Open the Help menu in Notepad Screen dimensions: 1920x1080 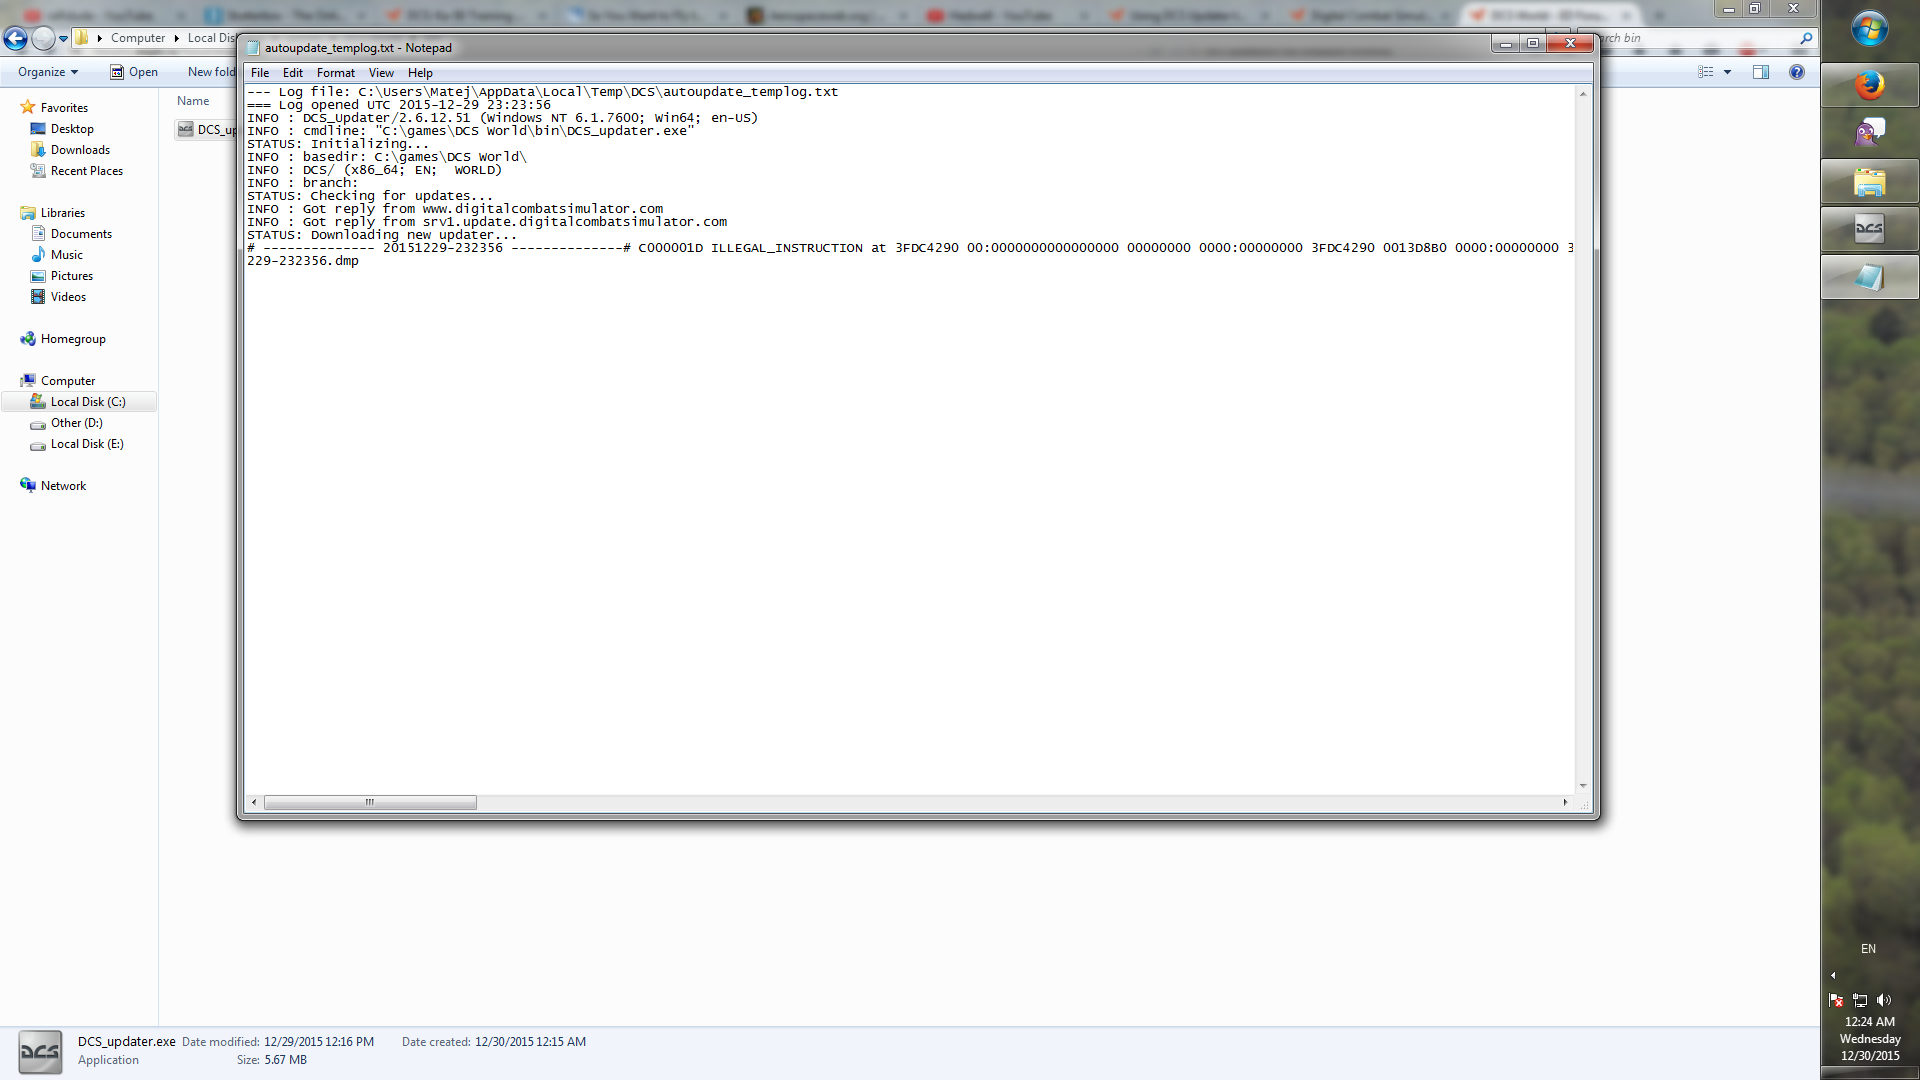click(x=420, y=73)
